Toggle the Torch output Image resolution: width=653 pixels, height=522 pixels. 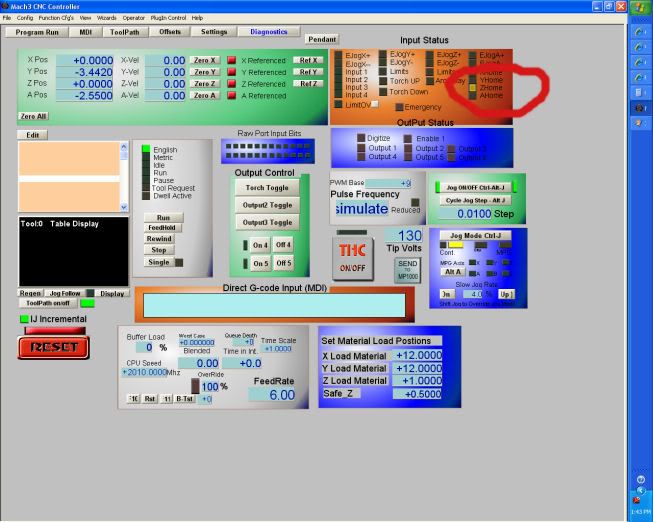pyautogui.click(x=268, y=187)
